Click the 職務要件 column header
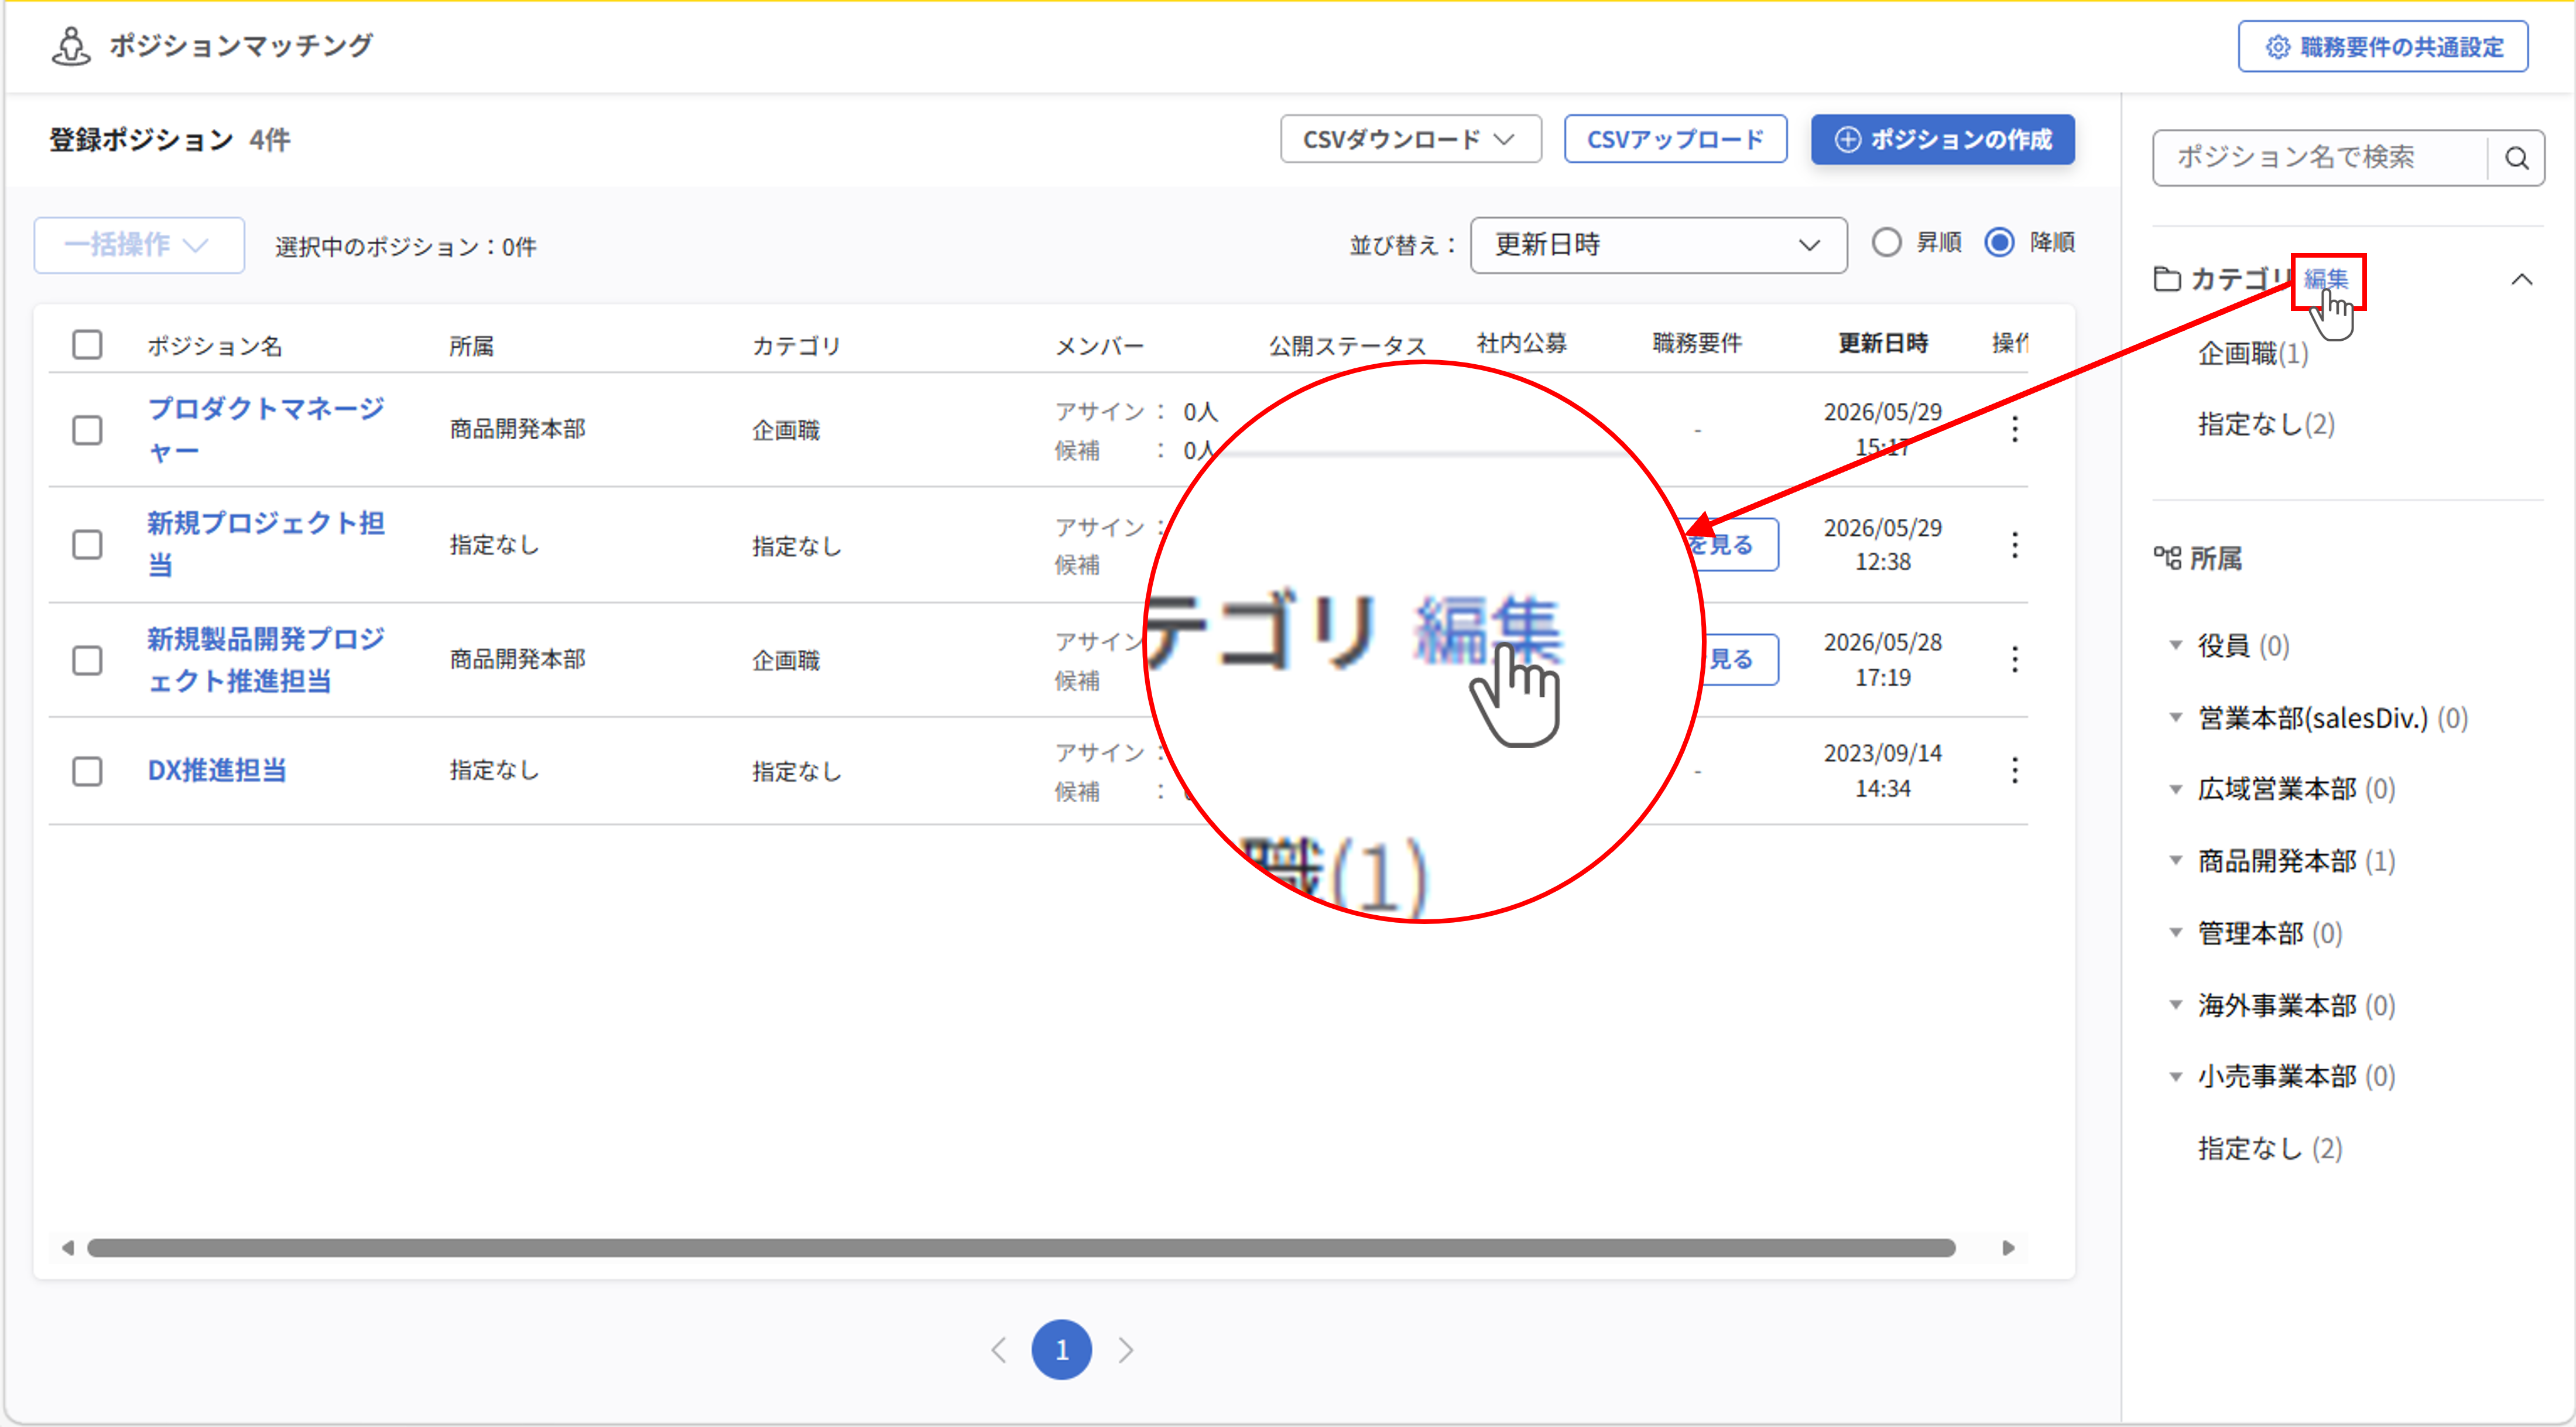2576x1427 pixels. pyautogui.click(x=1697, y=343)
